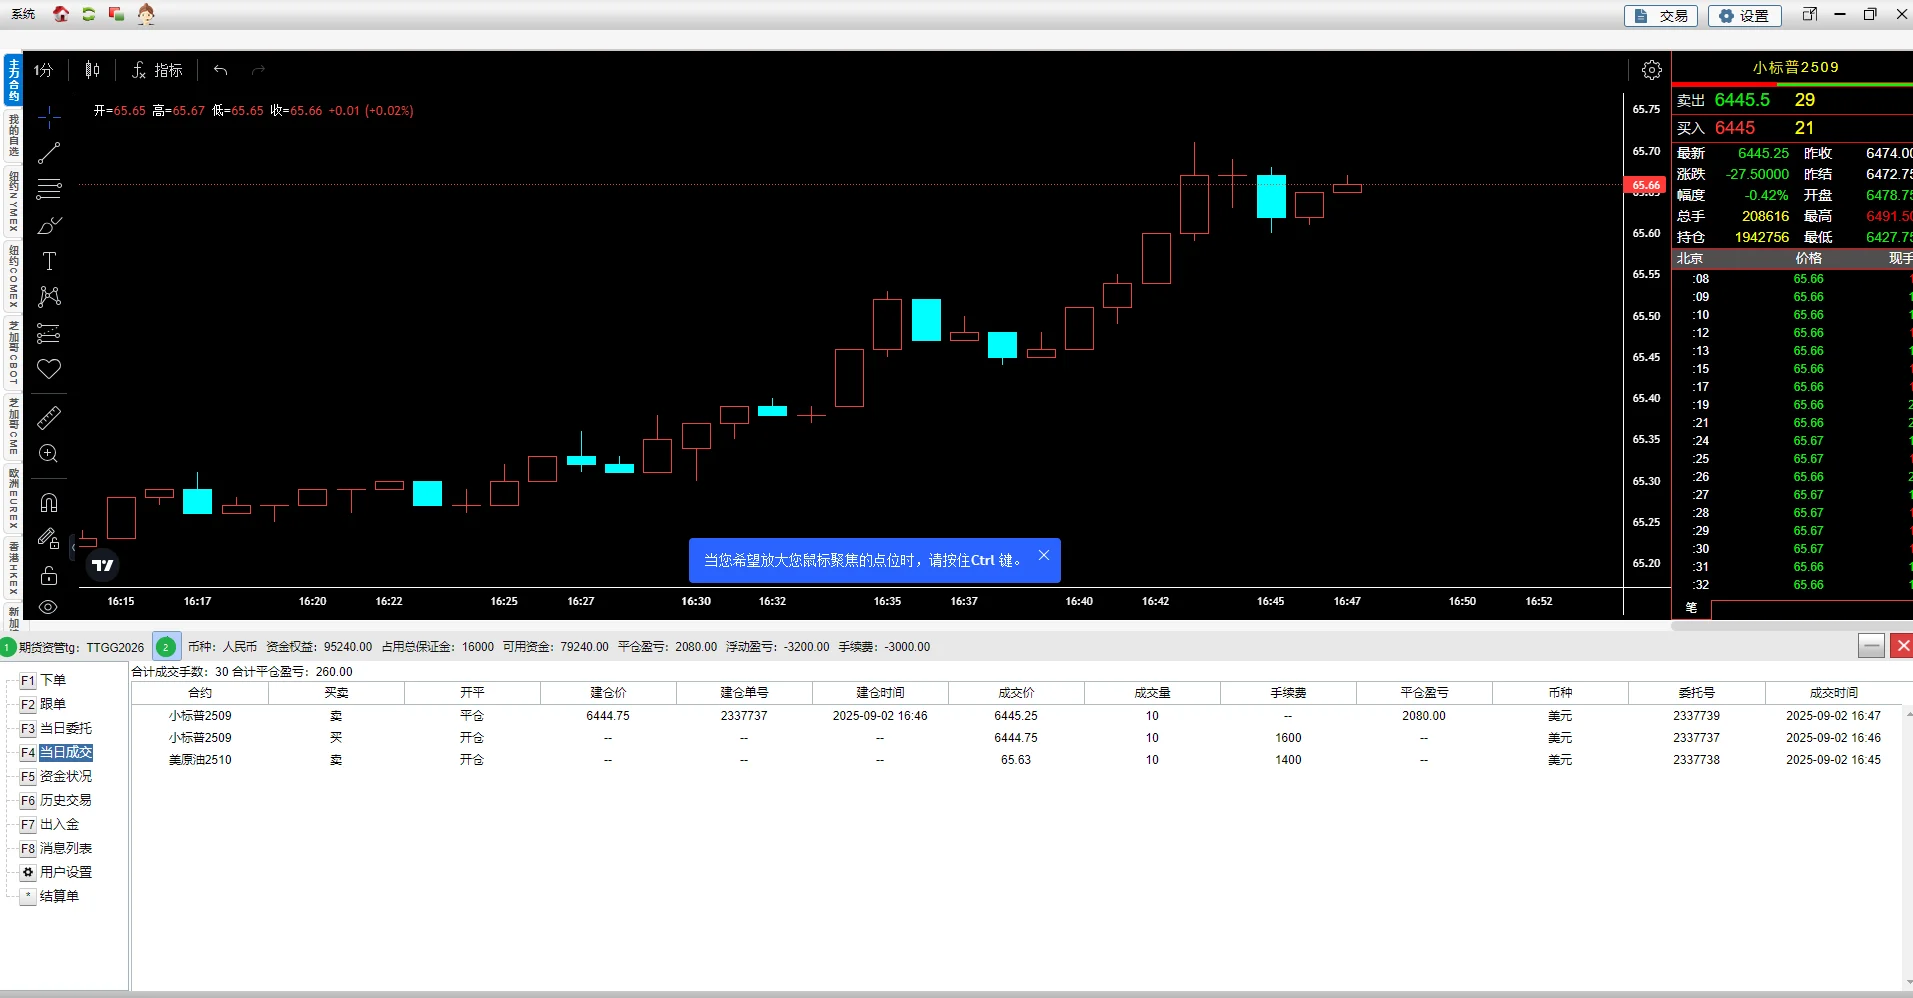Open F8 消息列表 in the tree
1913x998 pixels.
(x=56, y=848)
